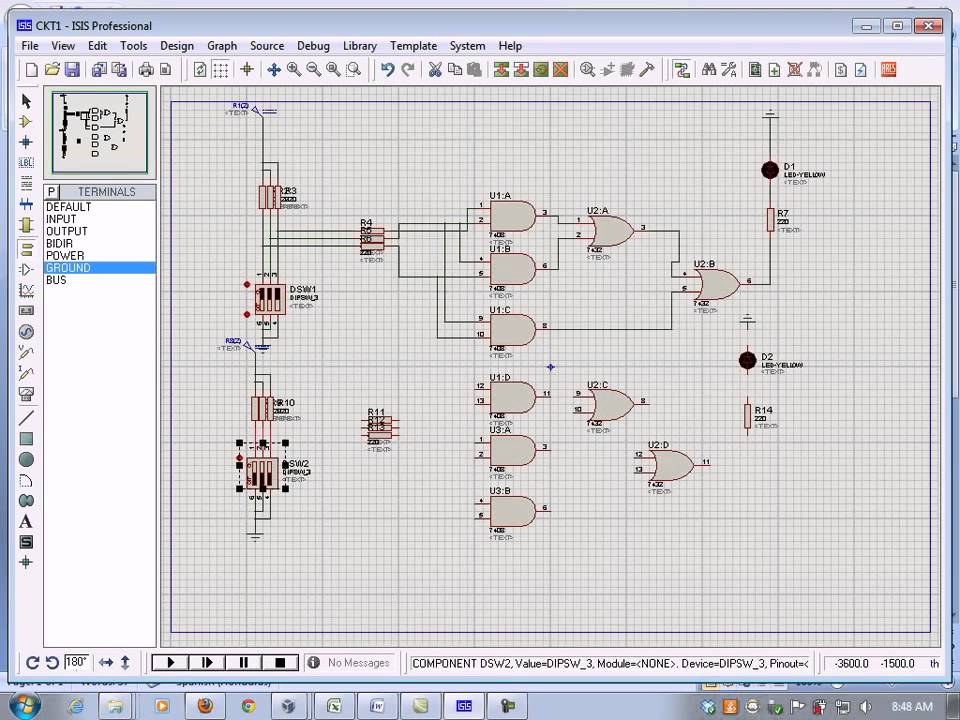Select the Virtual Instruments tool

click(26, 393)
